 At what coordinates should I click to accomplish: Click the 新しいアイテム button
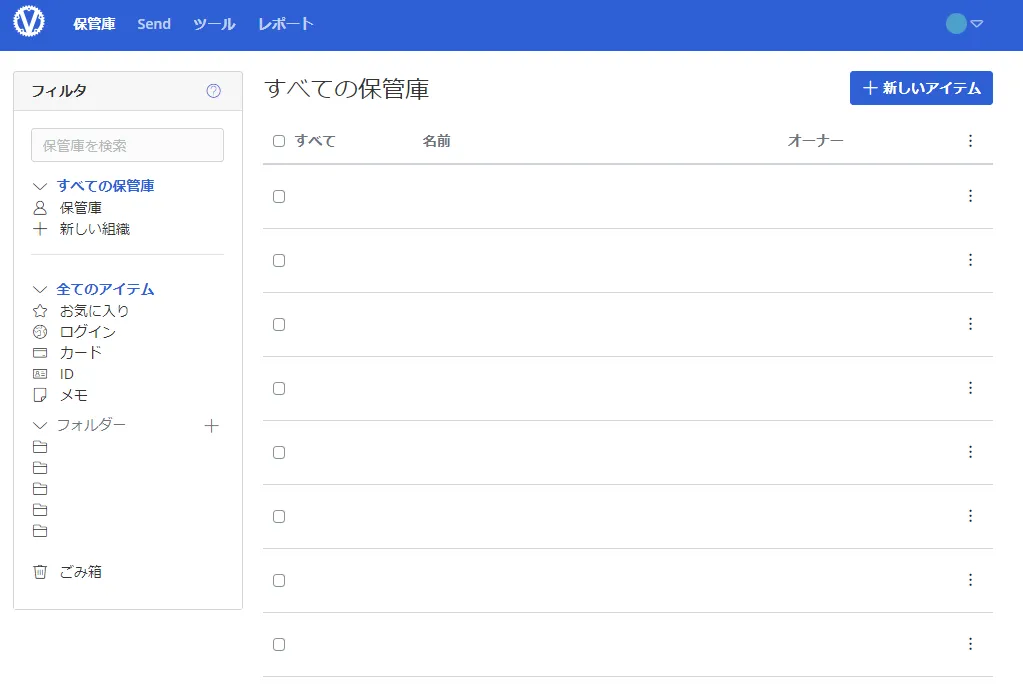920,88
